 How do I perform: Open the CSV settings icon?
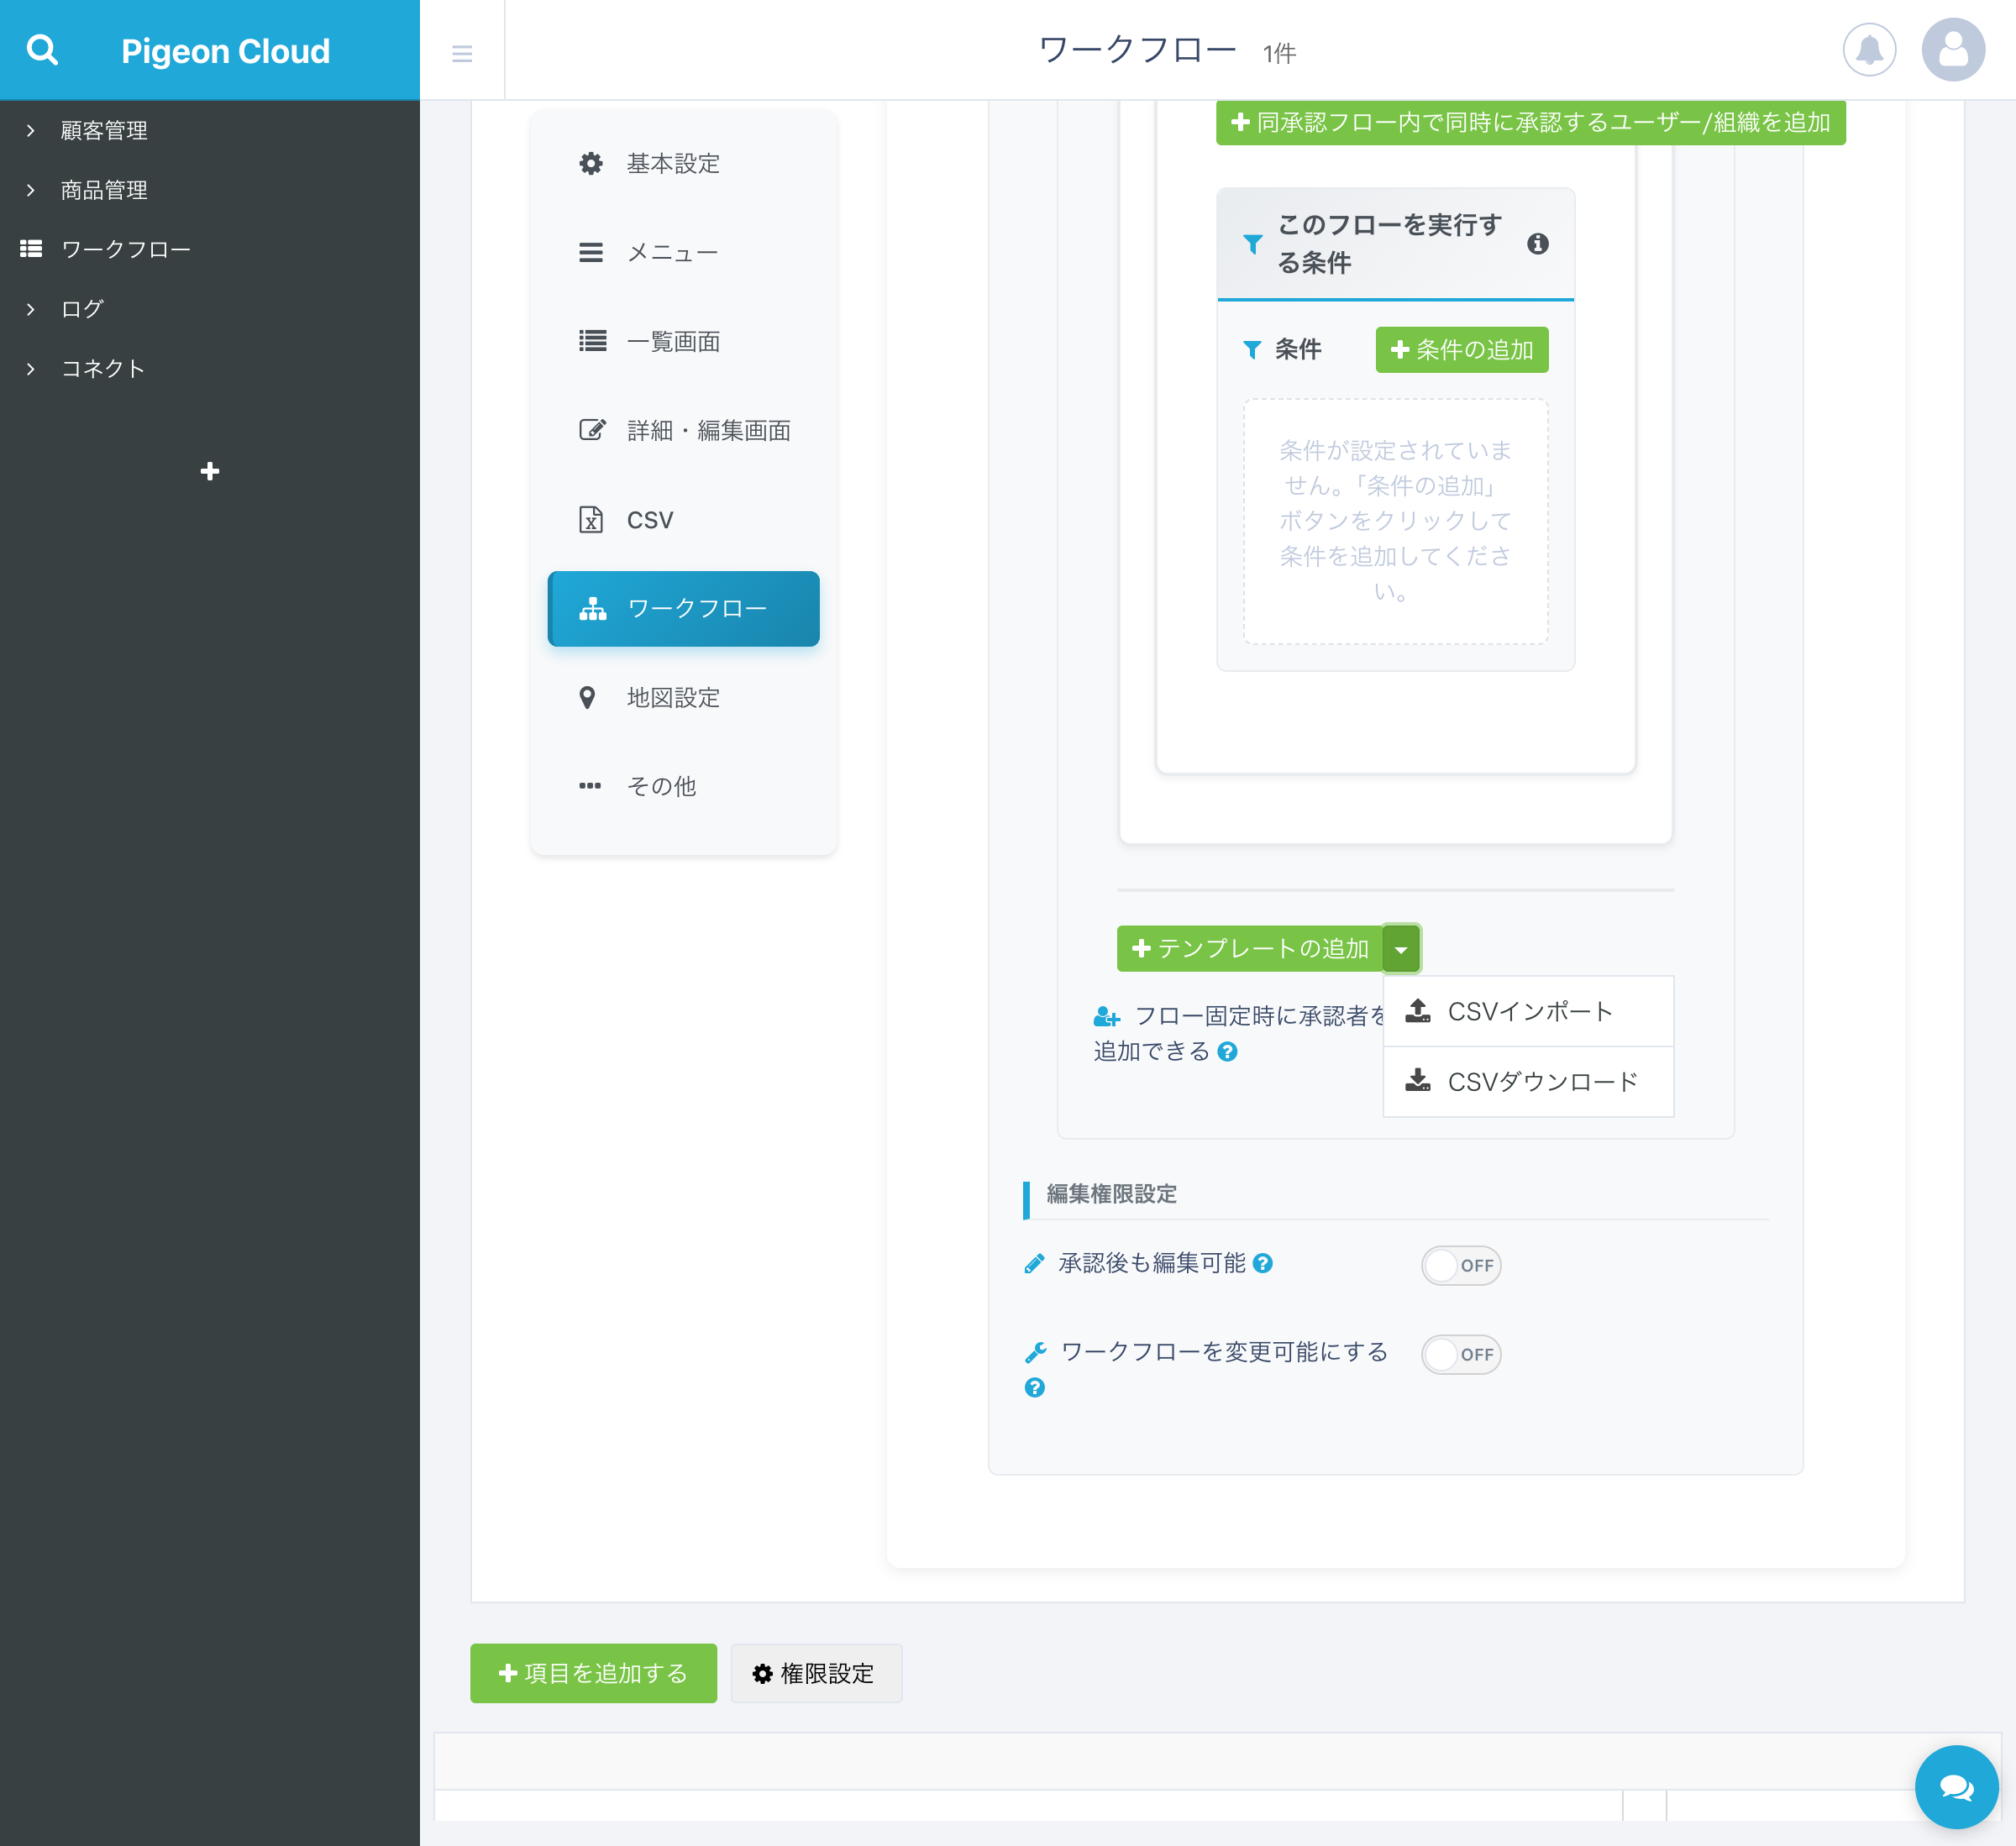[x=592, y=519]
